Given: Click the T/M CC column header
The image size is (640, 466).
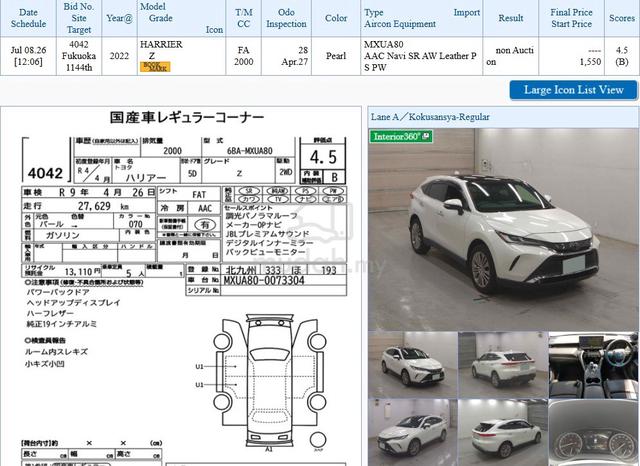Looking at the screenshot, I should (243, 18).
